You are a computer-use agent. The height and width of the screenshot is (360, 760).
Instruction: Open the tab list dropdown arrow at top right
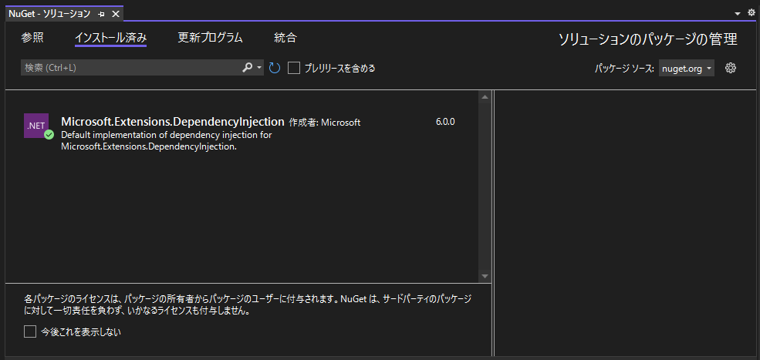point(738,14)
